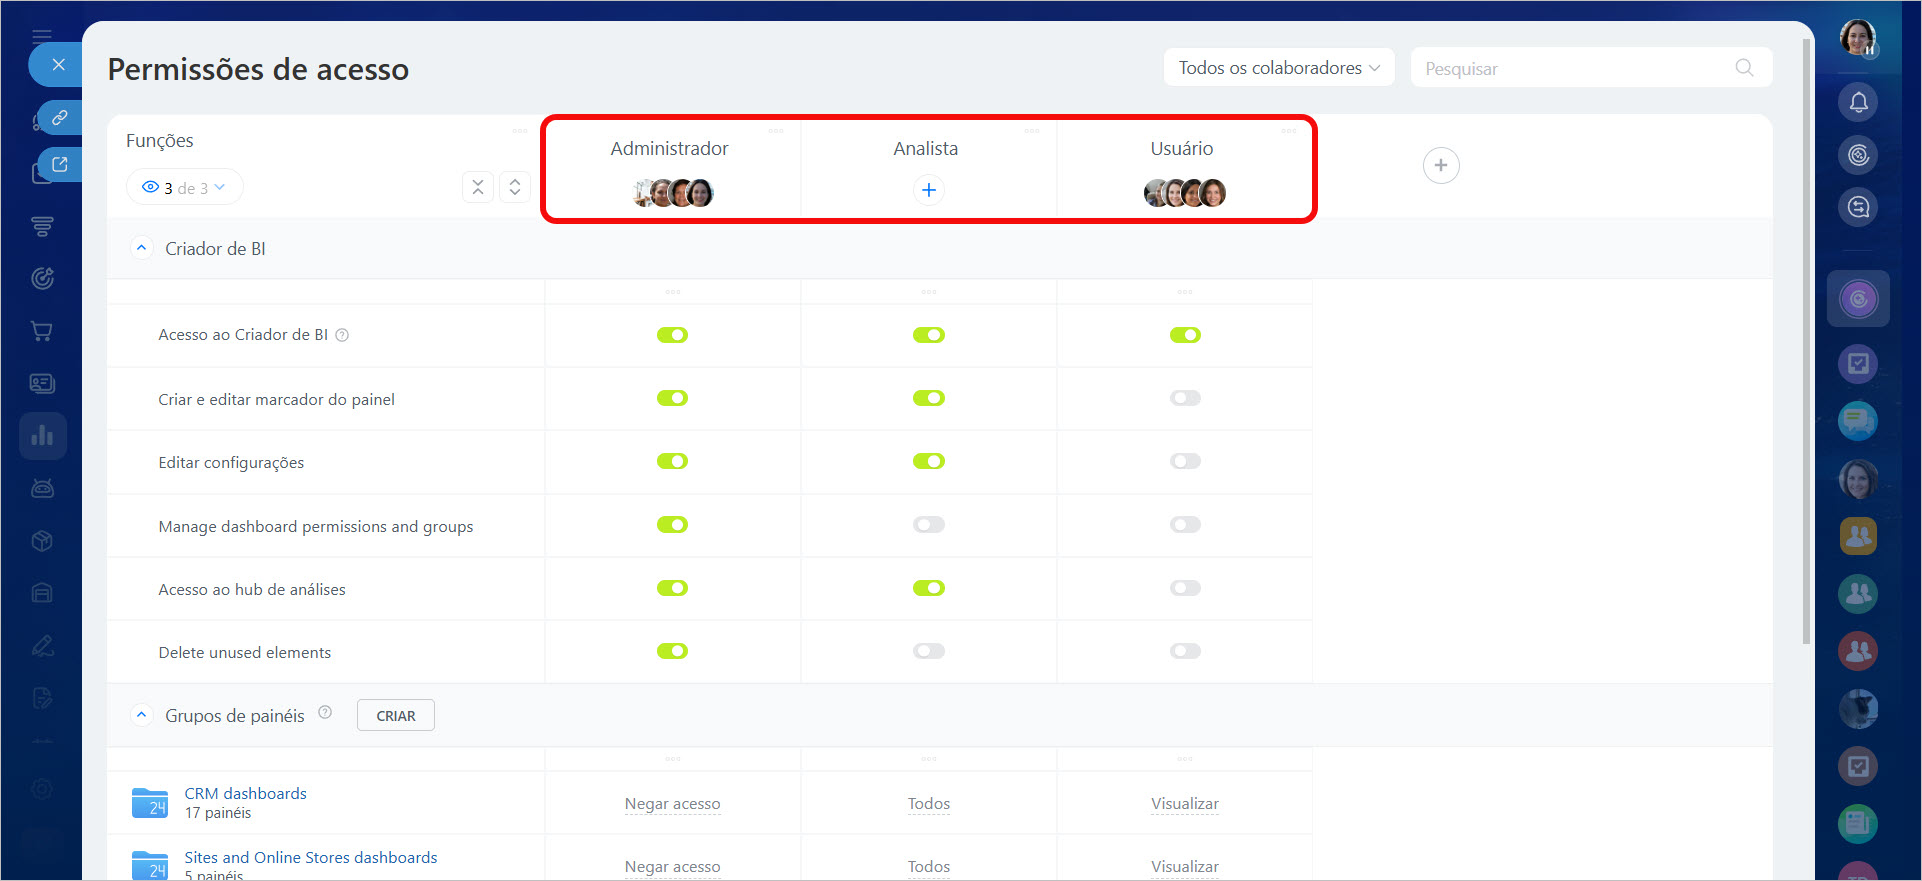Close the permissions slider with X
1922x881 pixels.
coord(58,65)
